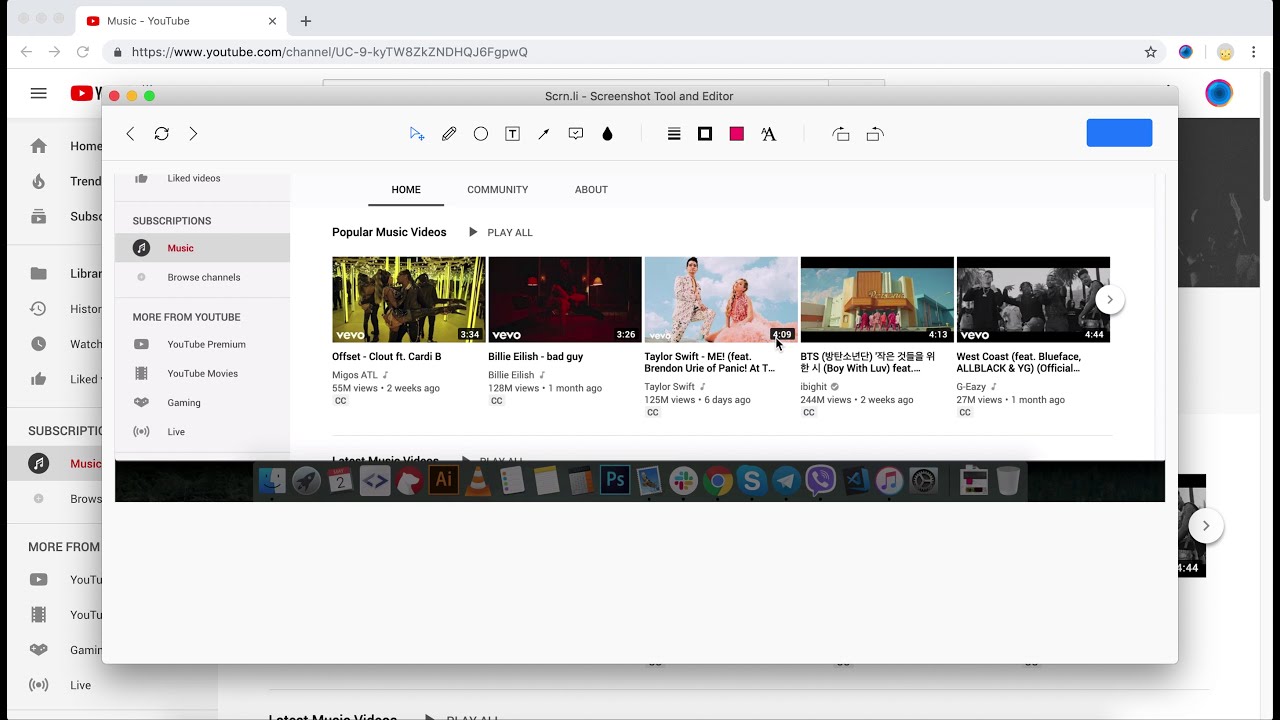
Task: Click the Telegram icon in captured dock
Action: (x=786, y=481)
